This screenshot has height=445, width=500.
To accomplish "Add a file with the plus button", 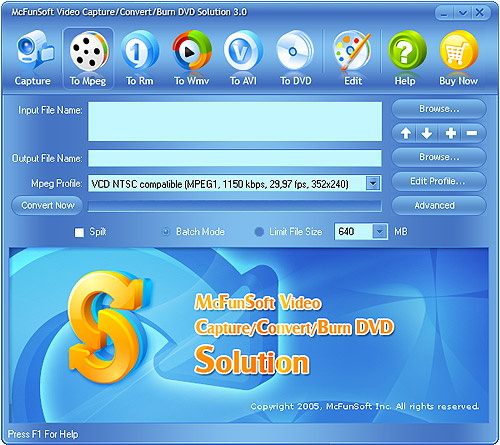I will 451,133.
